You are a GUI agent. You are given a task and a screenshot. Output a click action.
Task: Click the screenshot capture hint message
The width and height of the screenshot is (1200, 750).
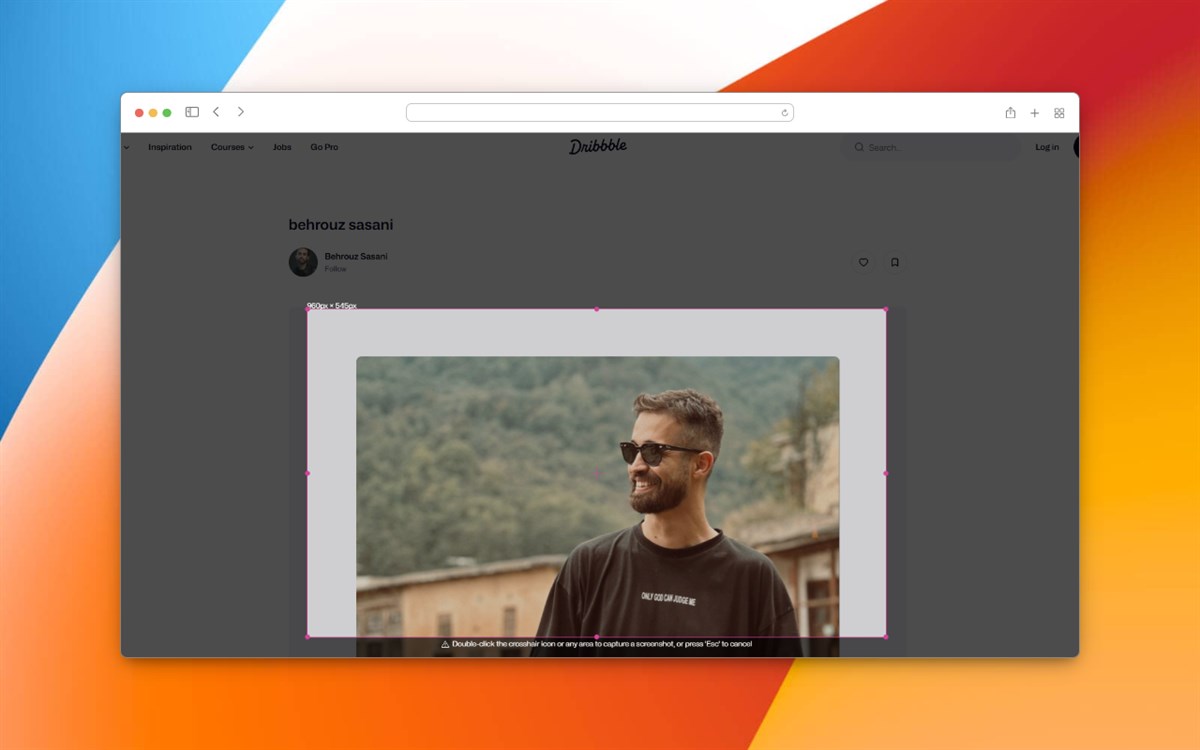coord(597,644)
